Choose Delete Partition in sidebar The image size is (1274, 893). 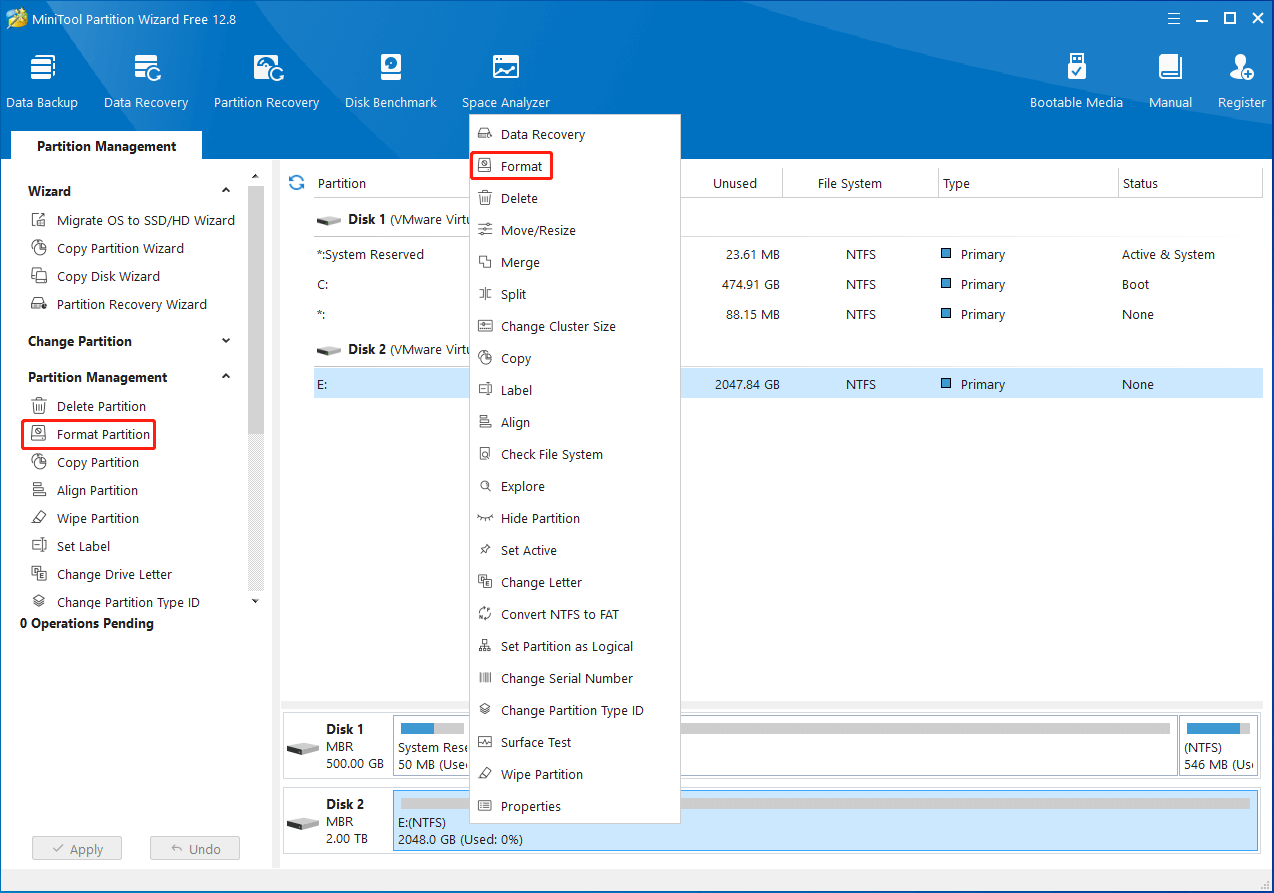click(88, 406)
